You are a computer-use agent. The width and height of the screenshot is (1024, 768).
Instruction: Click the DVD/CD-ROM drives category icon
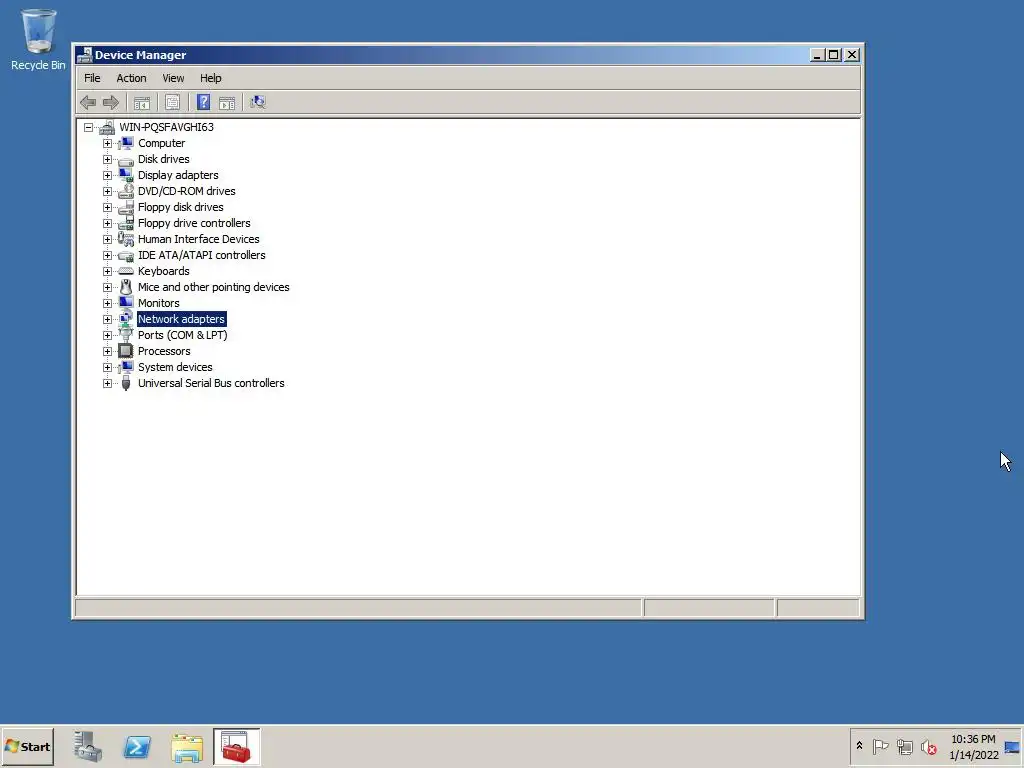point(126,191)
